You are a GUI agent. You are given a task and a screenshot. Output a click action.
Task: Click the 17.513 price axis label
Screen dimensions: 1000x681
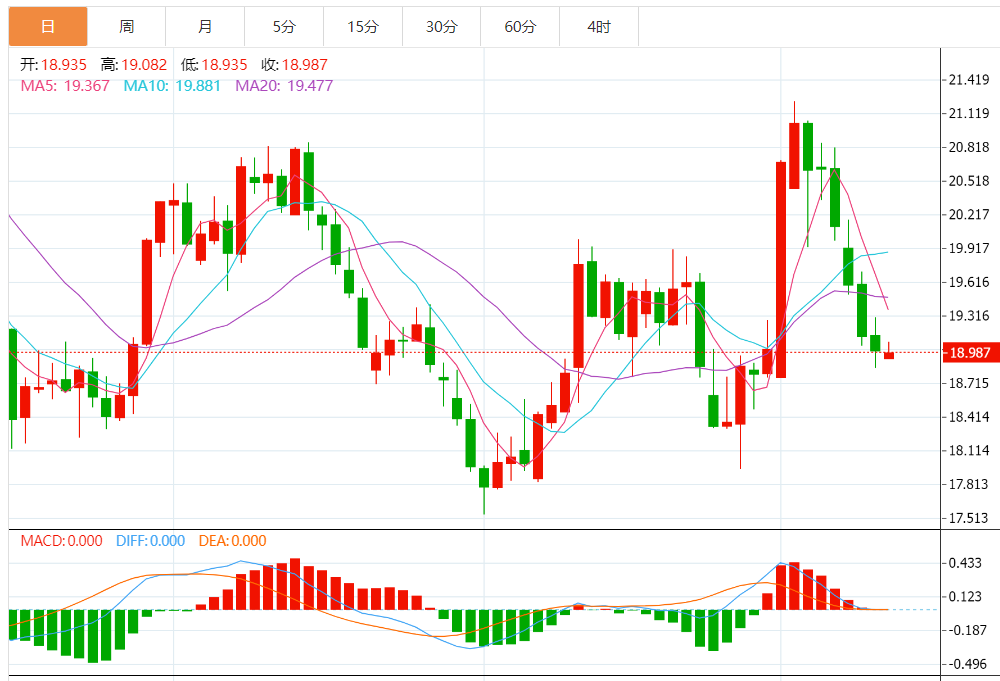pyautogui.click(x=969, y=518)
